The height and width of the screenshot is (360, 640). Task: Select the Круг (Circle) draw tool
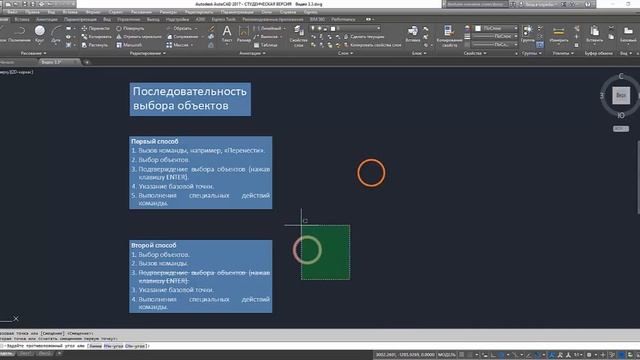pyautogui.click(x=40, y=34)
